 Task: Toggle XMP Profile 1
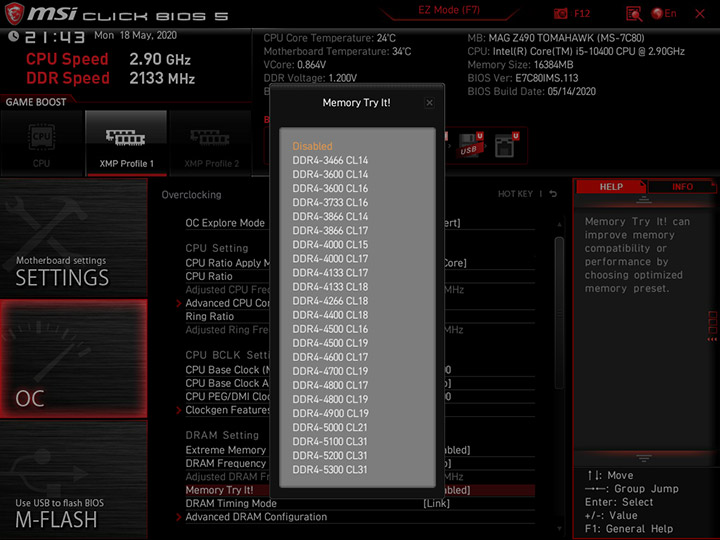pos(126,143)
